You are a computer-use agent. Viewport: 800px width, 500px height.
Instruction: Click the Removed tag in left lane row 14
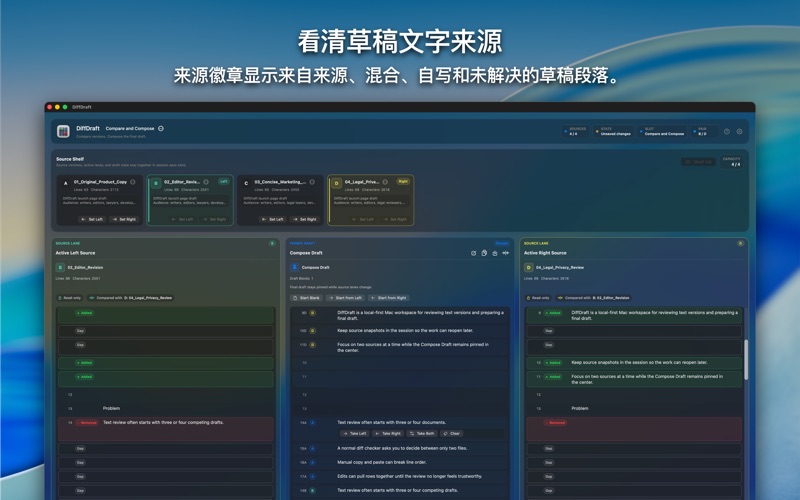[x=87, y=423]
